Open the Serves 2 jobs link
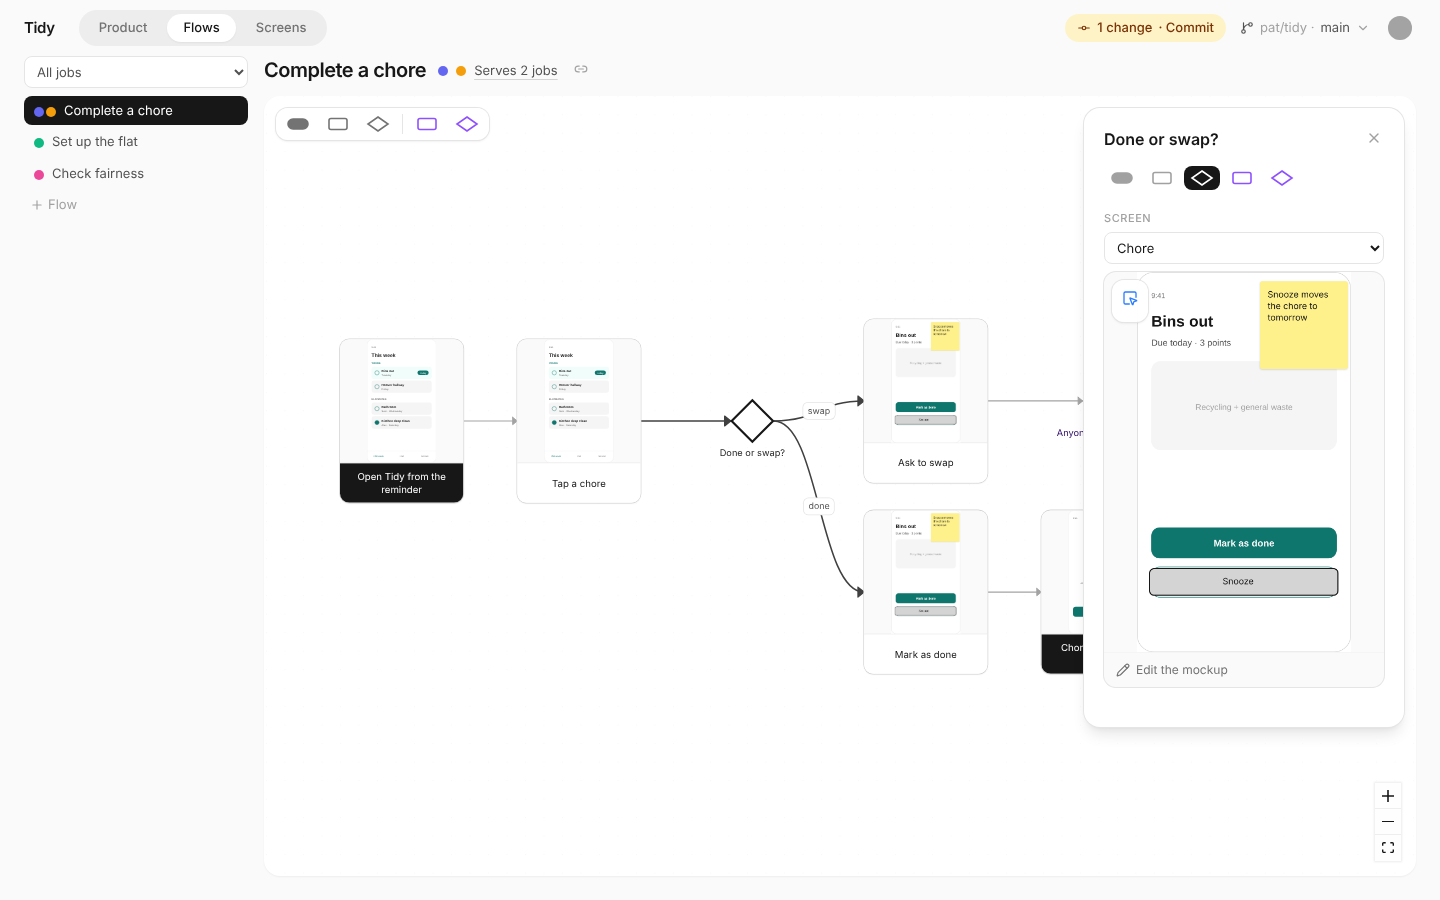Viewport: 1440px width, 900px height. pyautogui.click(x=516, y=70)
